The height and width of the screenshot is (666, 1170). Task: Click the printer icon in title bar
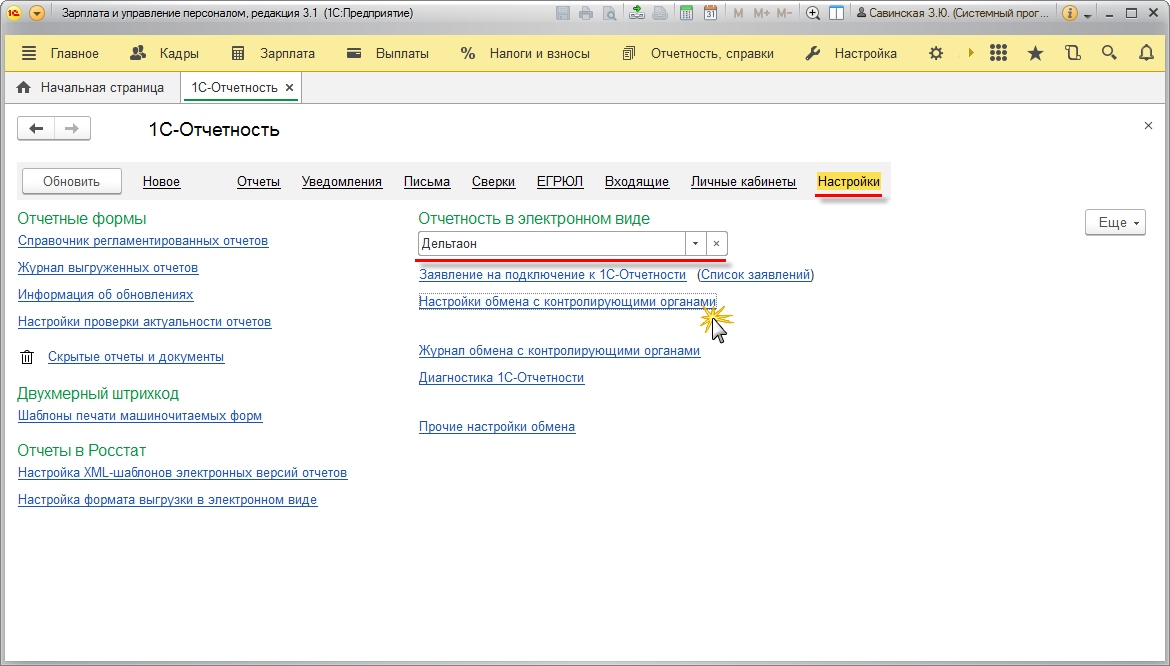[586, 13]
